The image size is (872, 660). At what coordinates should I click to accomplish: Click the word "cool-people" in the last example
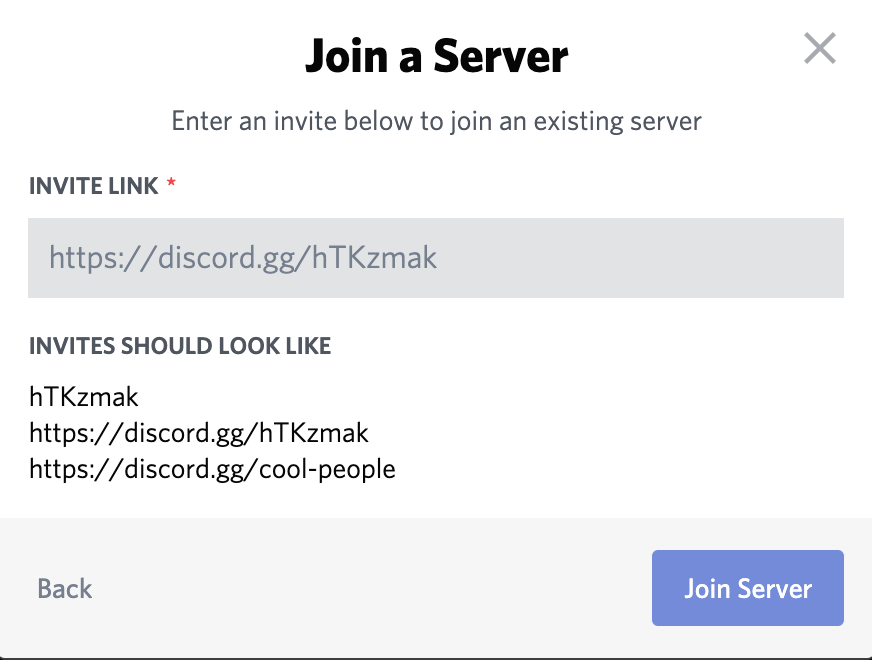(327, 468)
